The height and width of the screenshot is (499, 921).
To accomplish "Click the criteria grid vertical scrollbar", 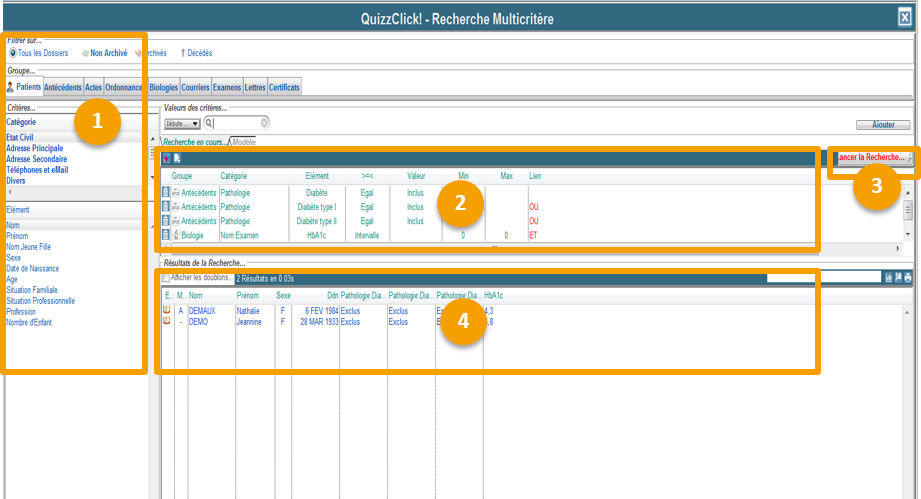I will 908,212.
